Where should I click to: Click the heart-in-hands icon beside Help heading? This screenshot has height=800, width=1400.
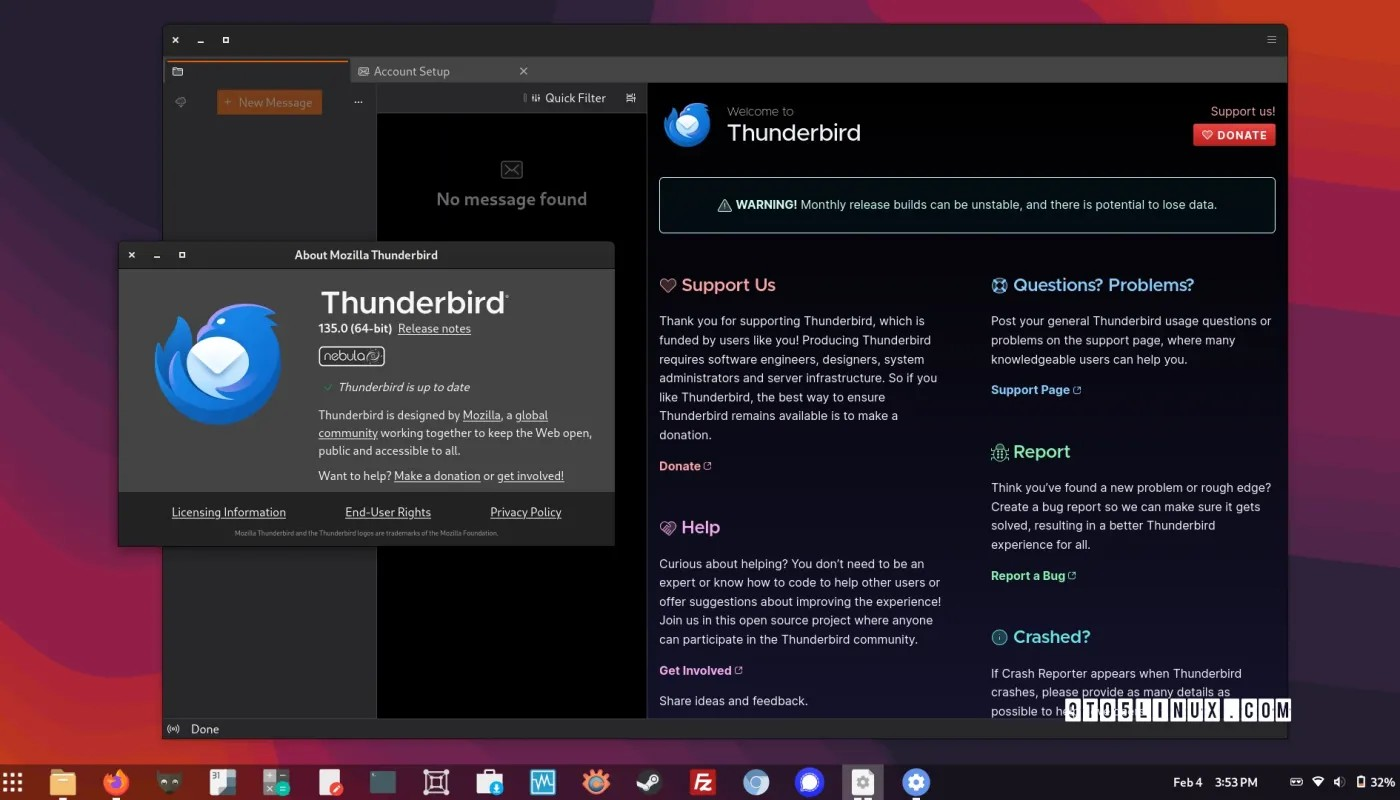667,527
